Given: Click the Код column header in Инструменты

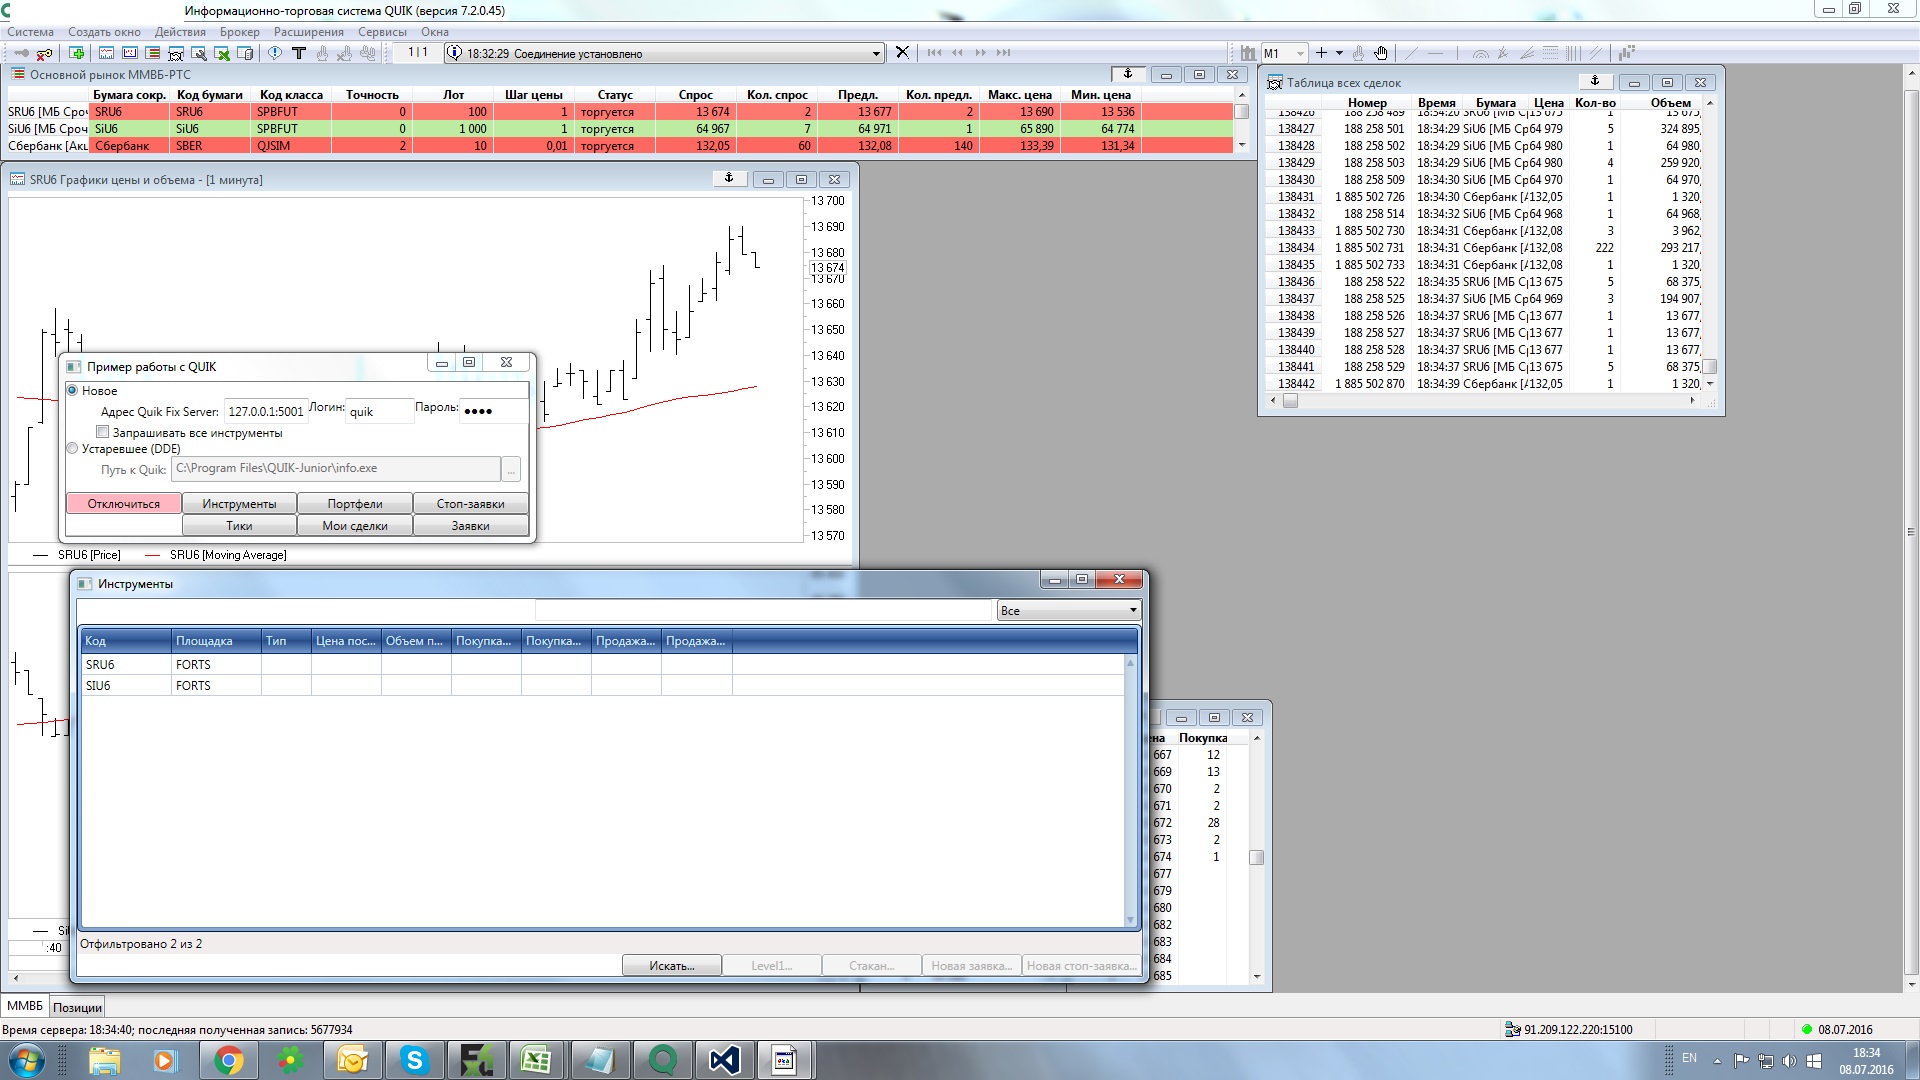Looking at the screenshot, I should [126, 641].
